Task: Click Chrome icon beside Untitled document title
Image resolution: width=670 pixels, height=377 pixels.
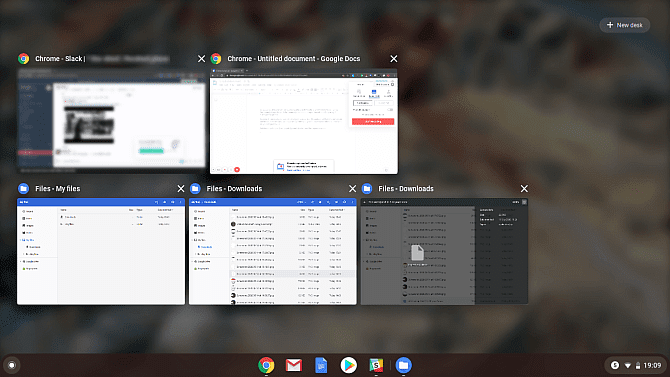Action: [216, 59]
